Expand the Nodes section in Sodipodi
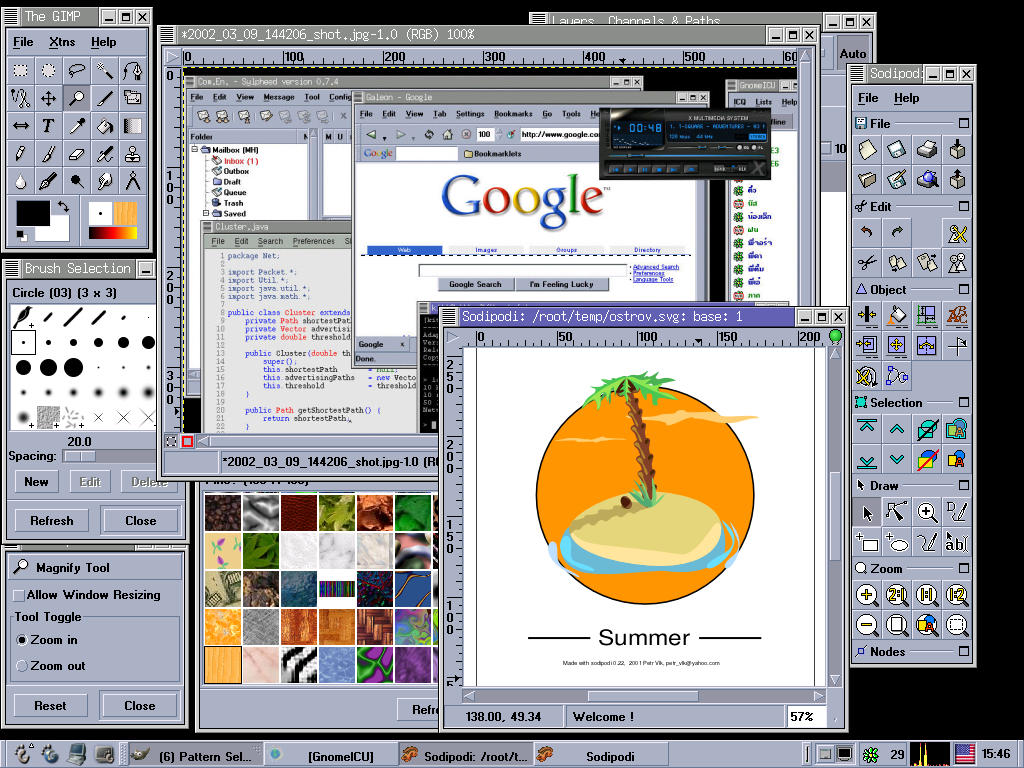 [963, 650]
